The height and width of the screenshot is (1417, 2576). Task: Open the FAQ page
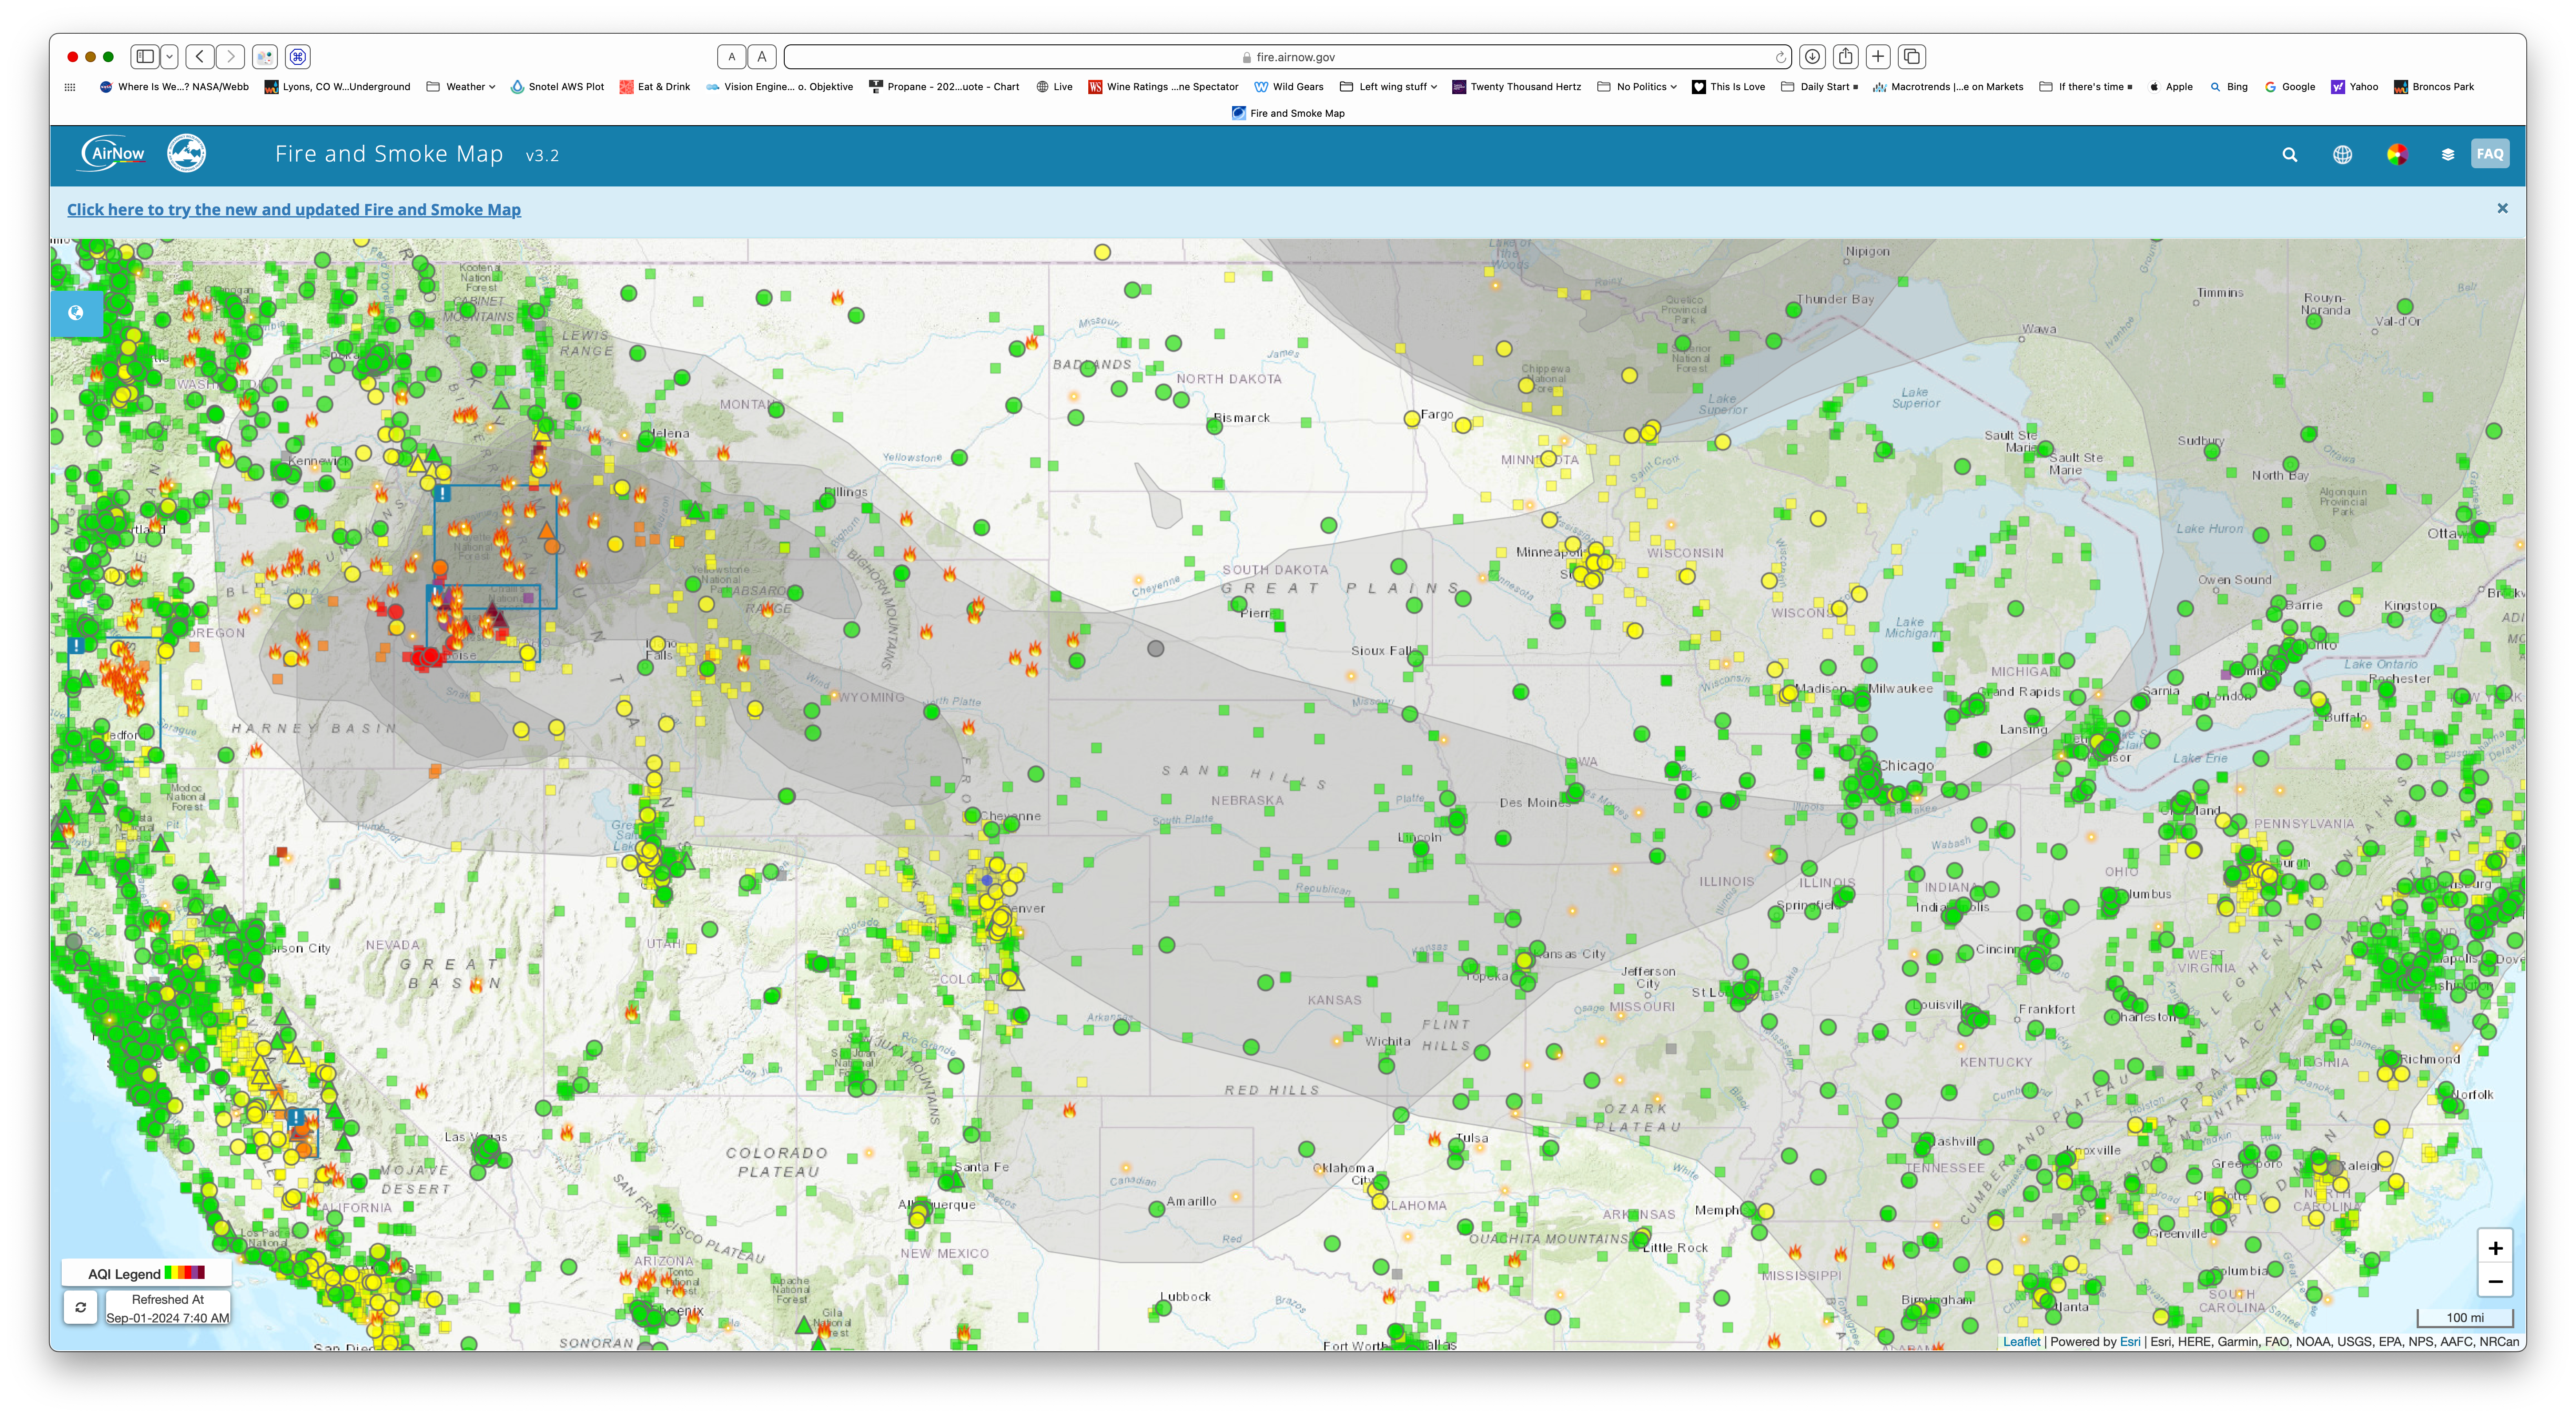[x=2489, y=154]
